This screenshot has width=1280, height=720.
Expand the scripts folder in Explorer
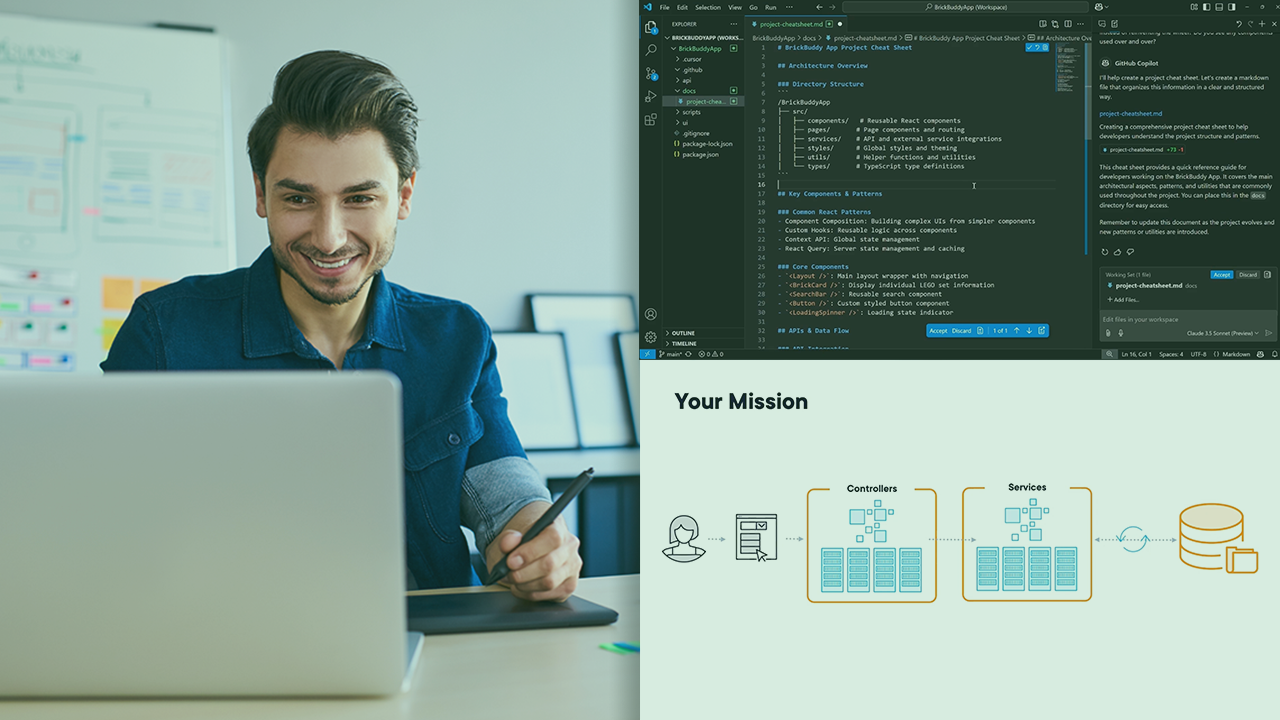pos(691,112)
